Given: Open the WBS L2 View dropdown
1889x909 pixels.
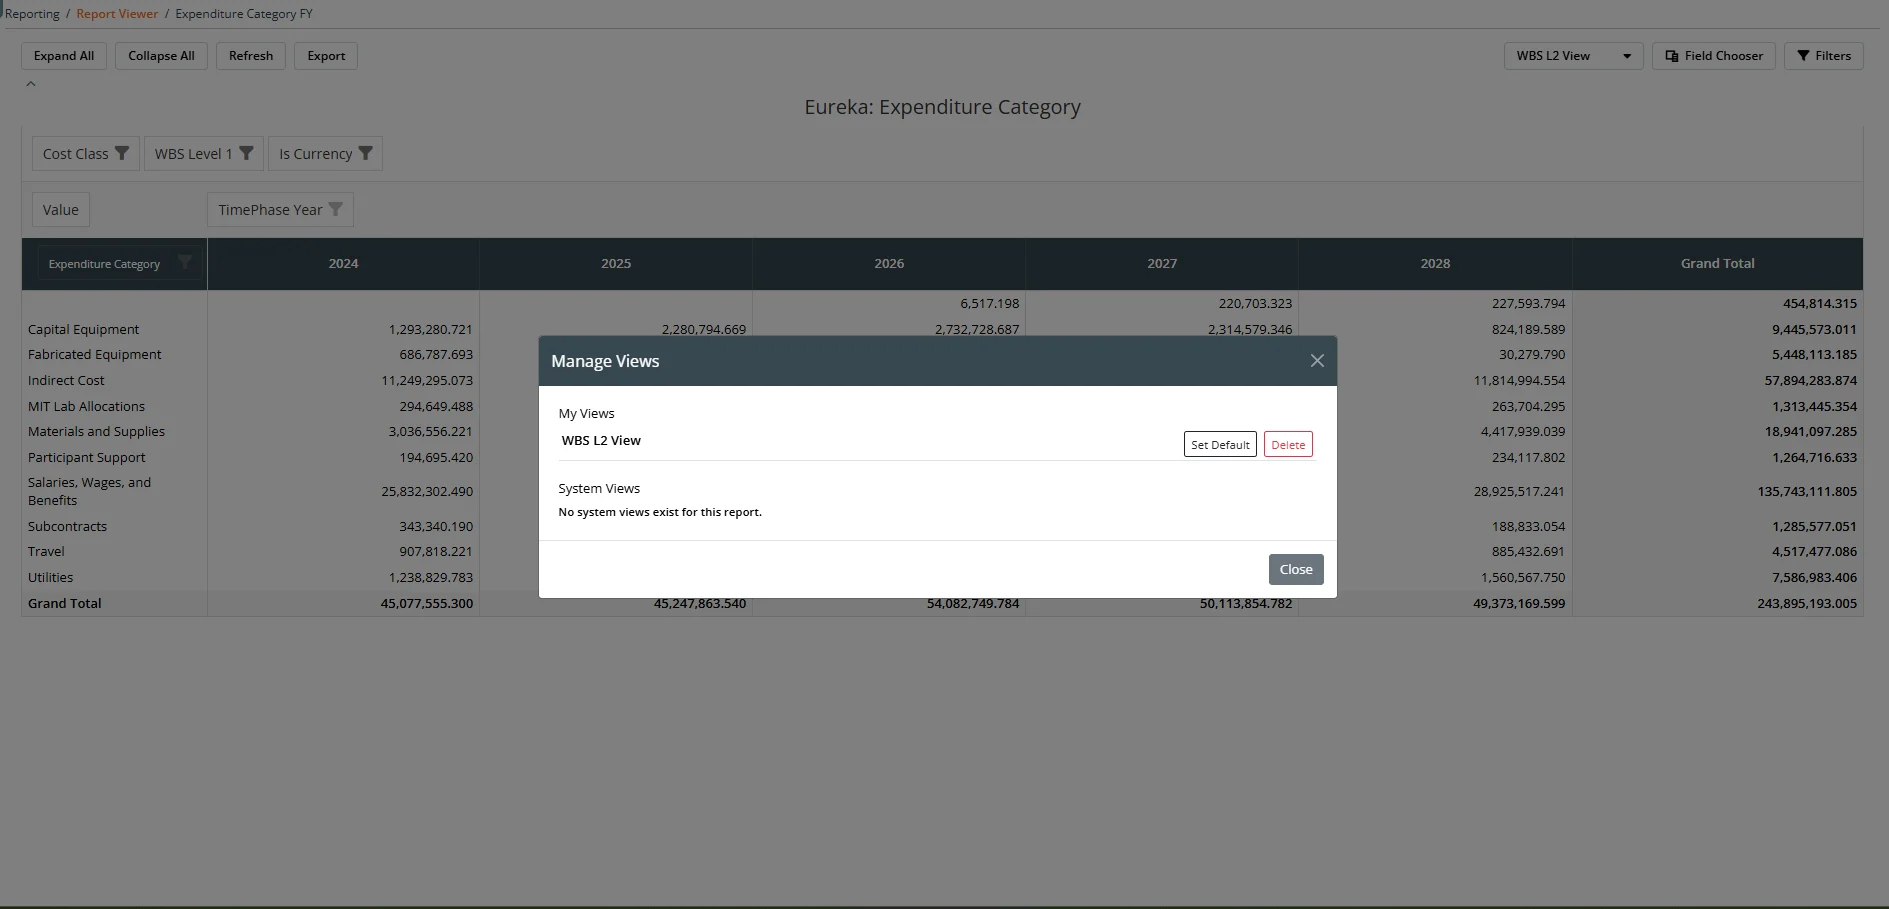Looking at the screenshot, I should click(x=1573, y=56).
